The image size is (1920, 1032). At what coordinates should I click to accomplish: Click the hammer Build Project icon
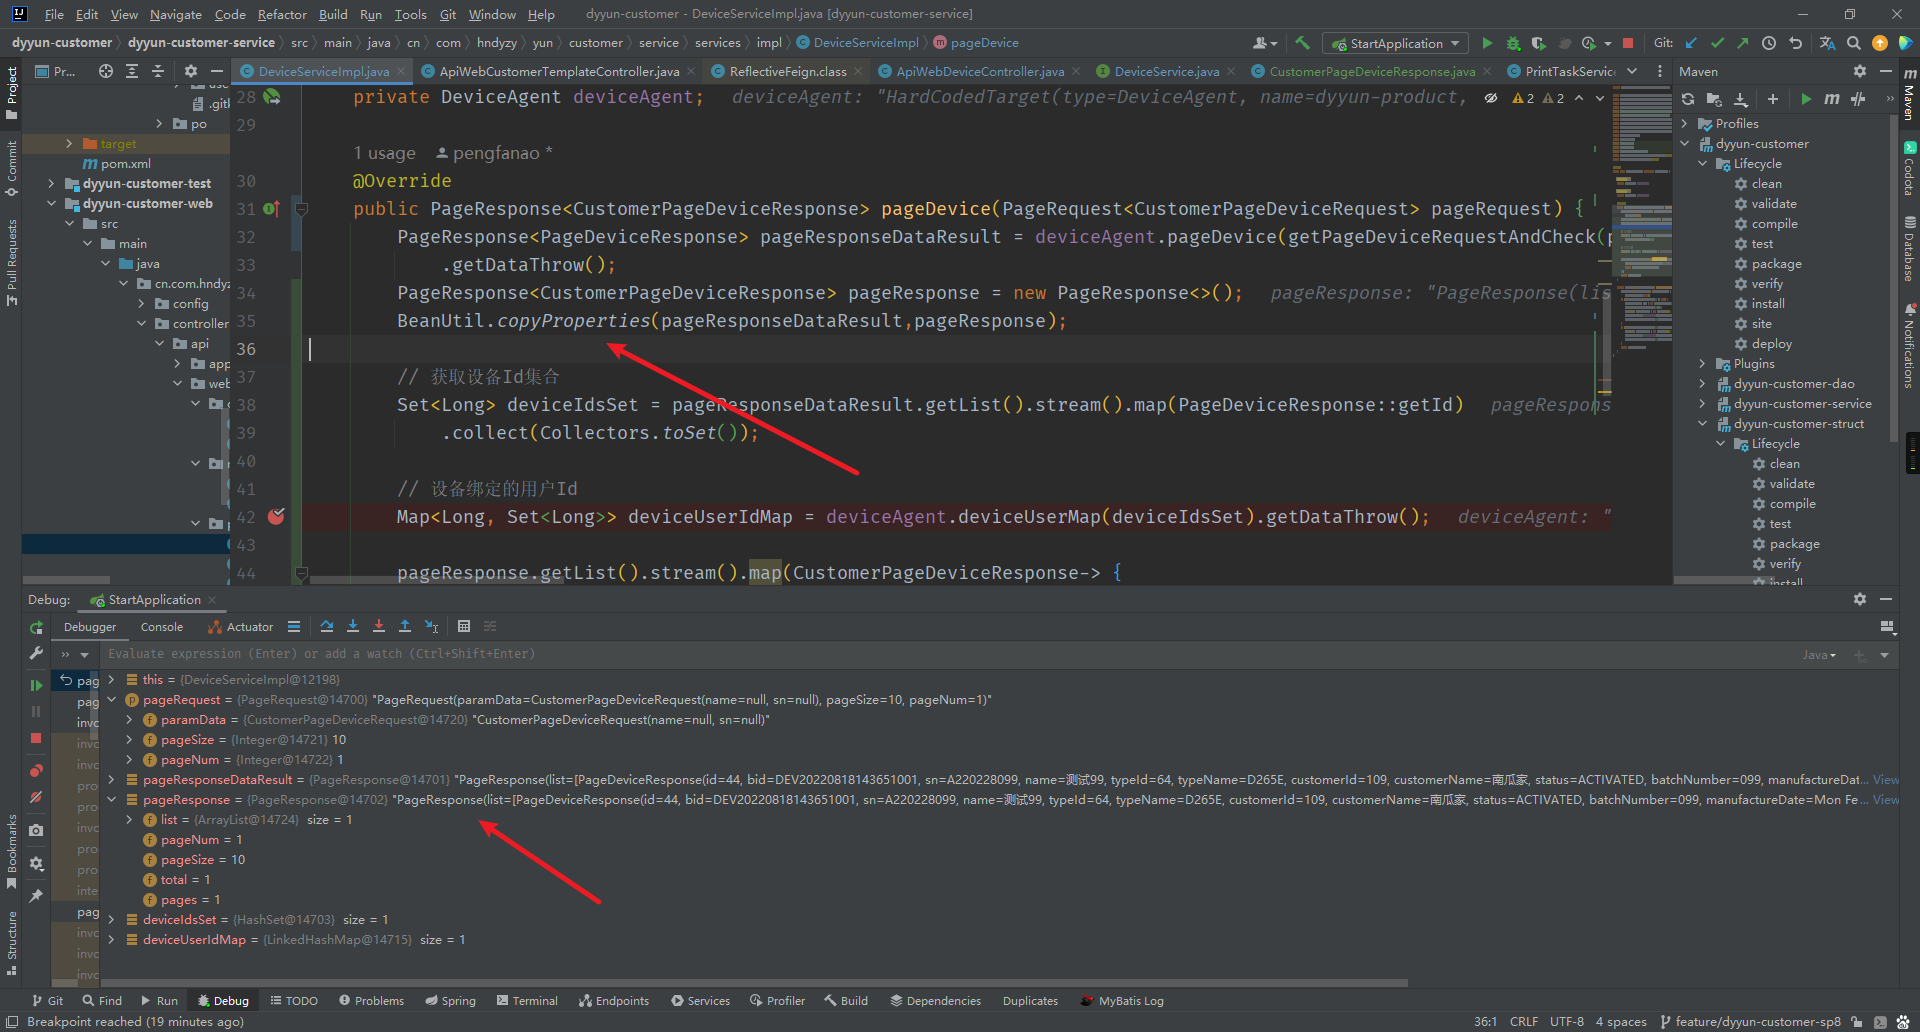pos(1302,43)
